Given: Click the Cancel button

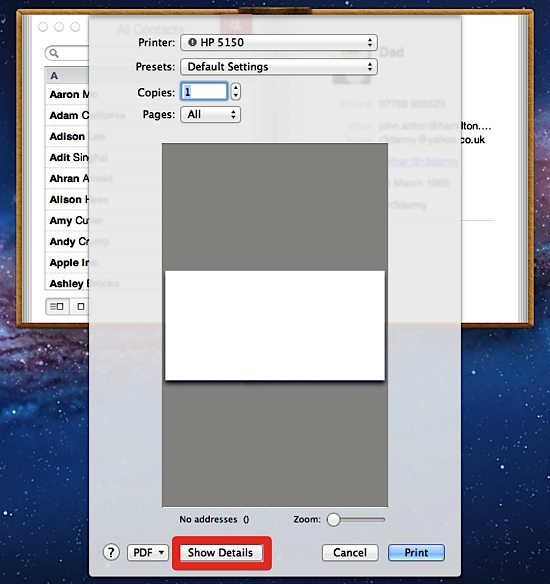Looking at the screenshot, I should (x=350, y=552).
